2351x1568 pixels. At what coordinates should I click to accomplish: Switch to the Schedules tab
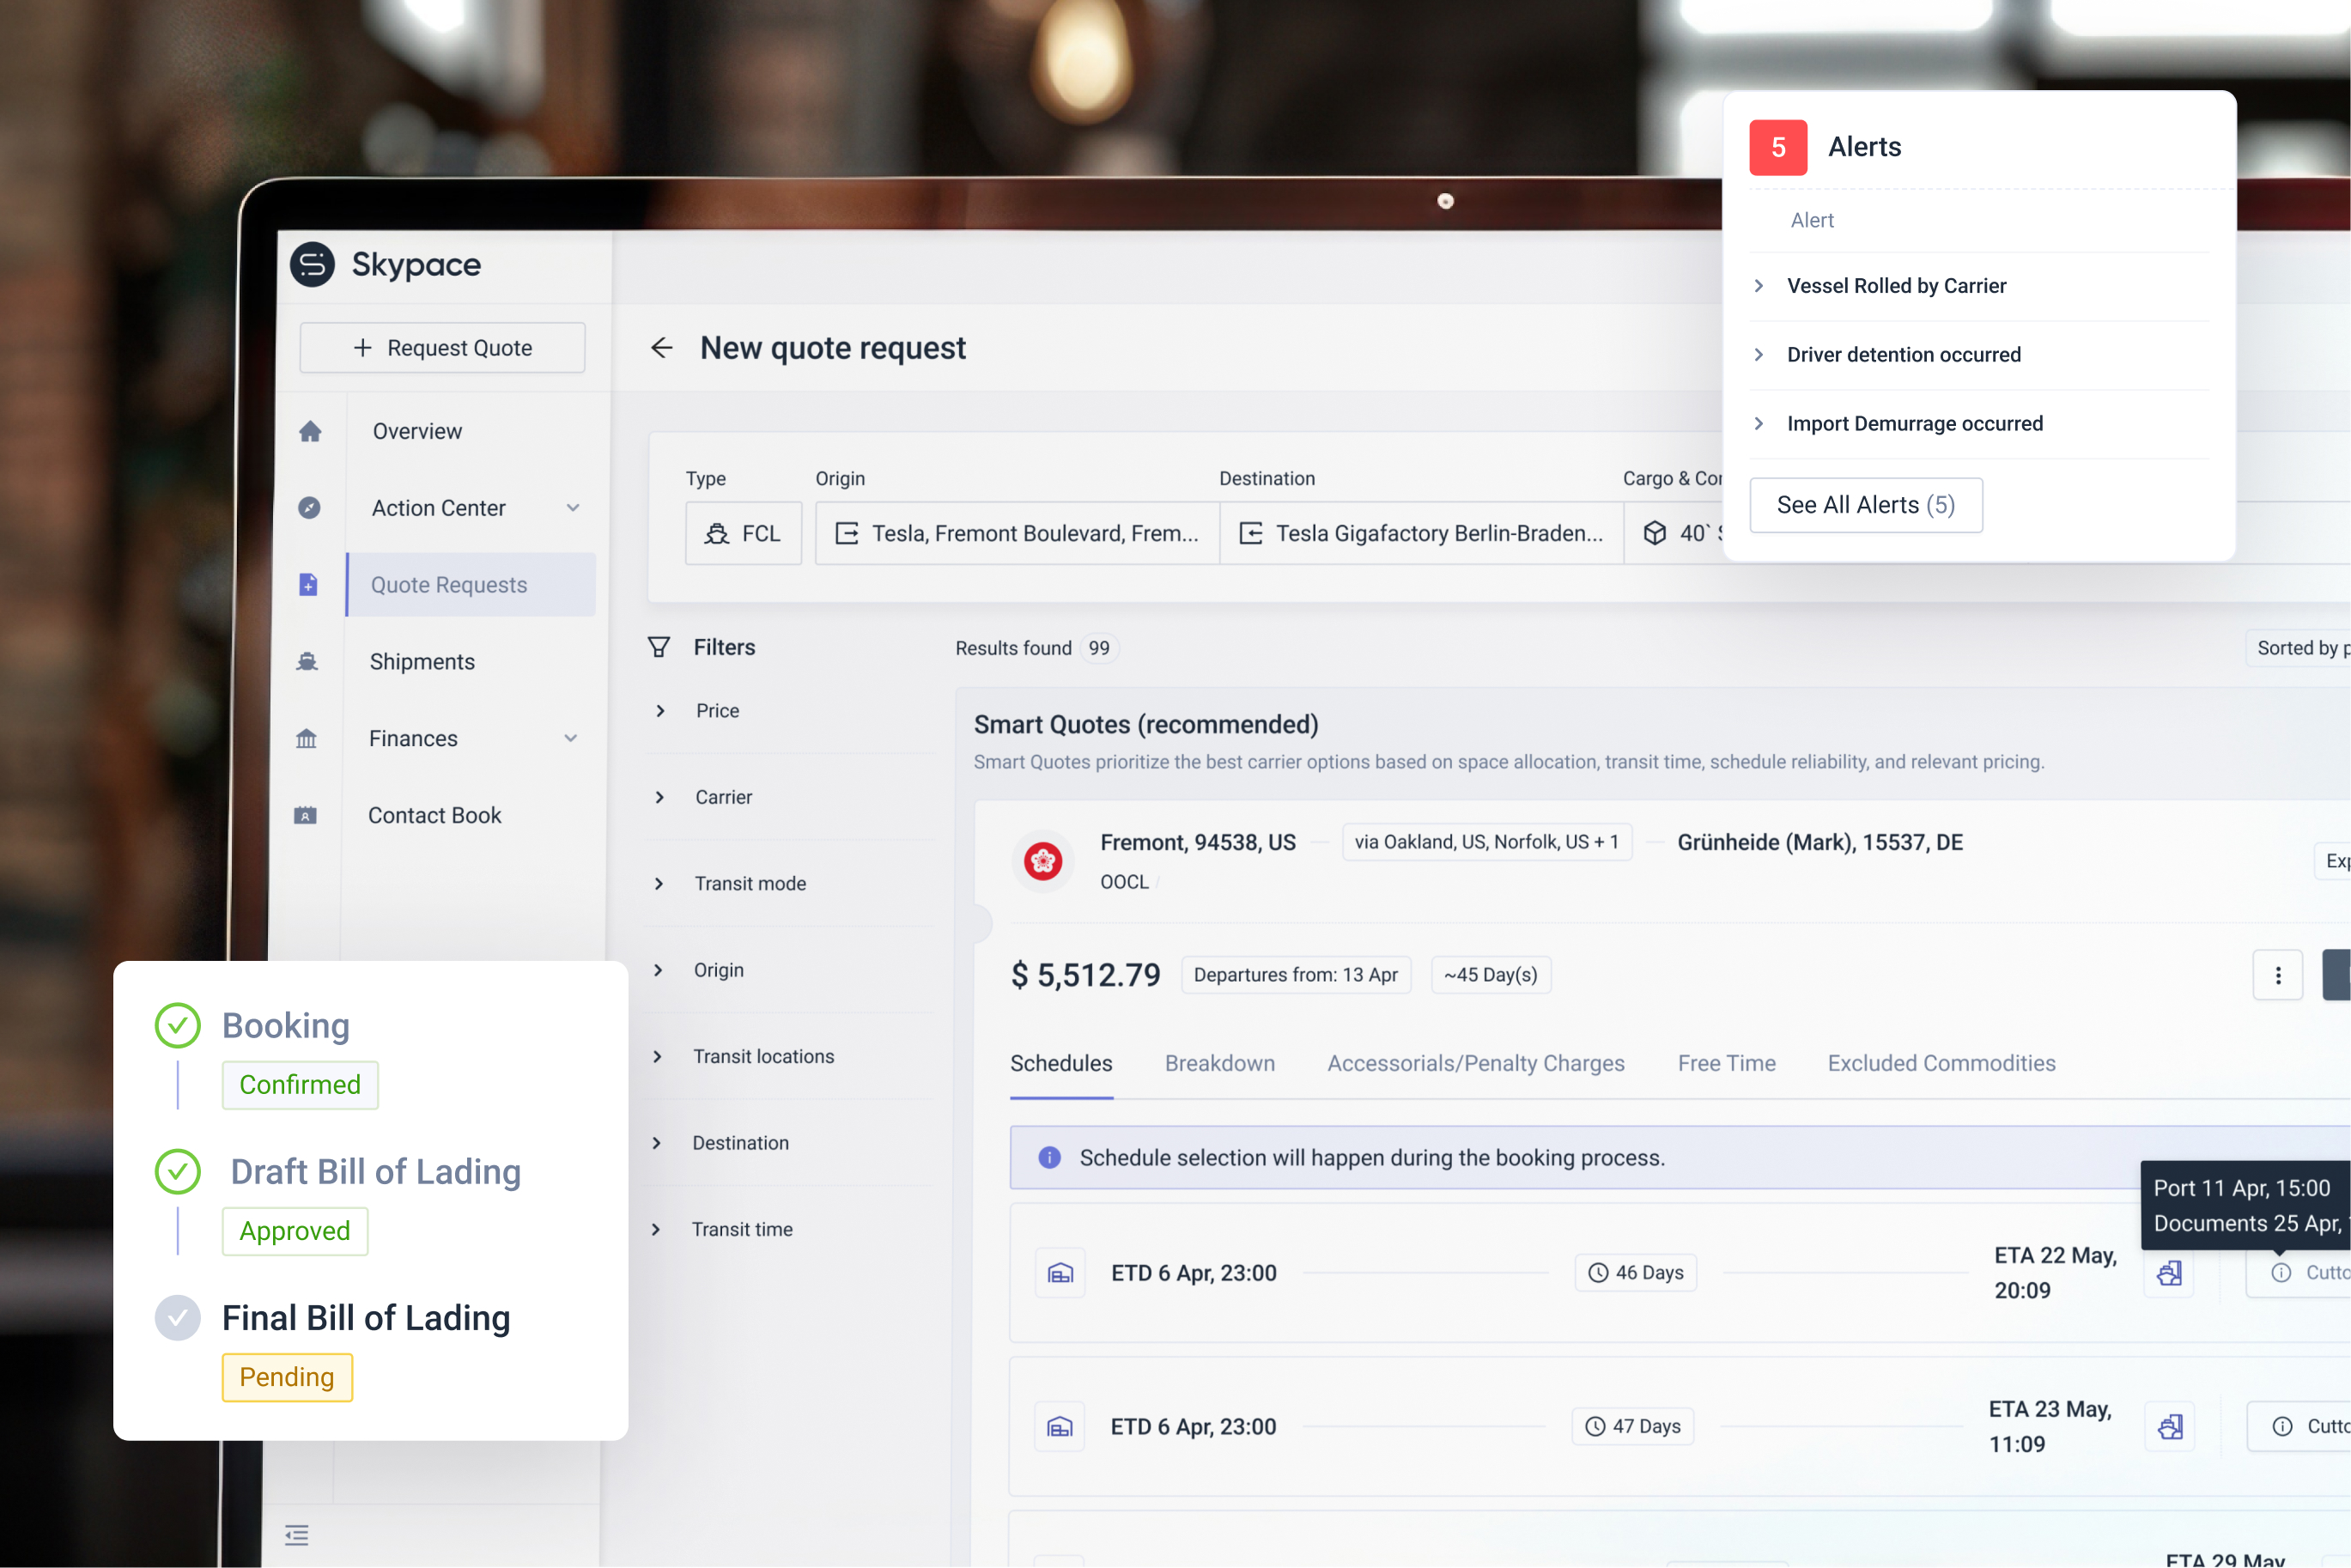pyautogui.click(x=1060, y=1063)
